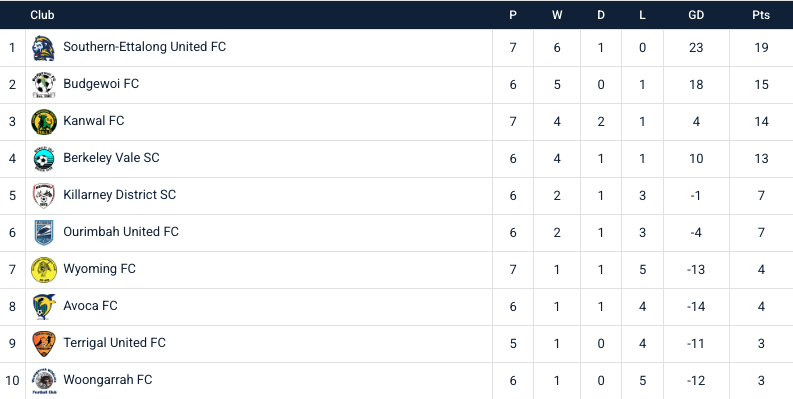
Task: Select the Kanwal FC club name
Action: click(94, 121)
